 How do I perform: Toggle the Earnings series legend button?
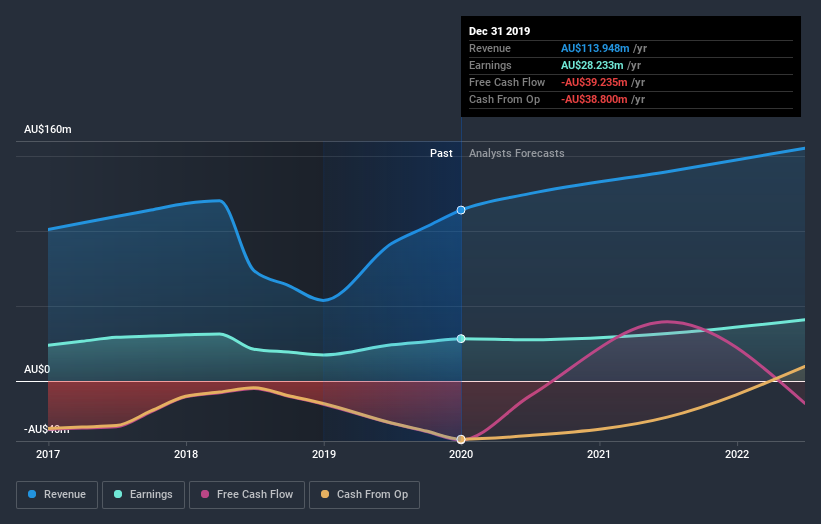pyautogui.click(x=143, y=495)
